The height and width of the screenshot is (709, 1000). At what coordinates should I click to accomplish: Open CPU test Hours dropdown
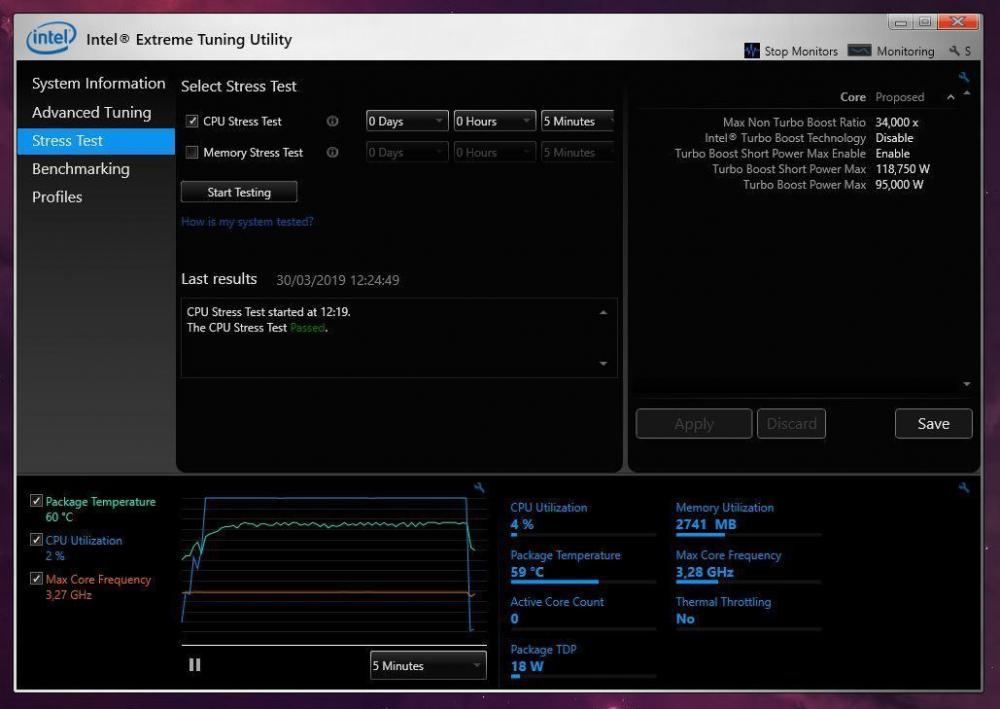[x=494, y=122]
